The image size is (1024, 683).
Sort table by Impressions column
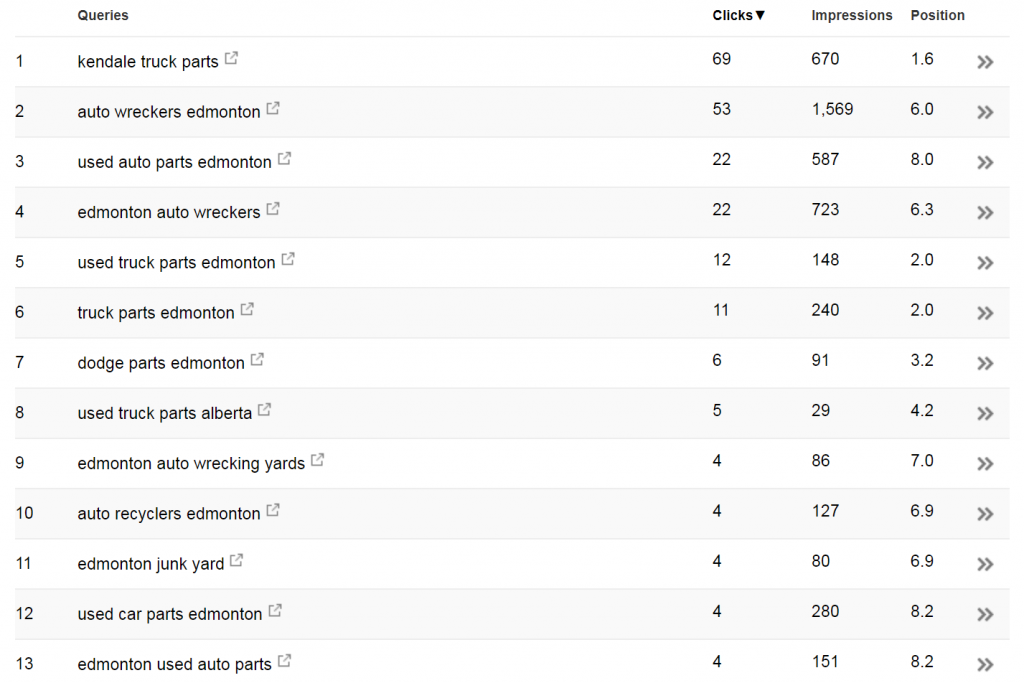[852, 16]
